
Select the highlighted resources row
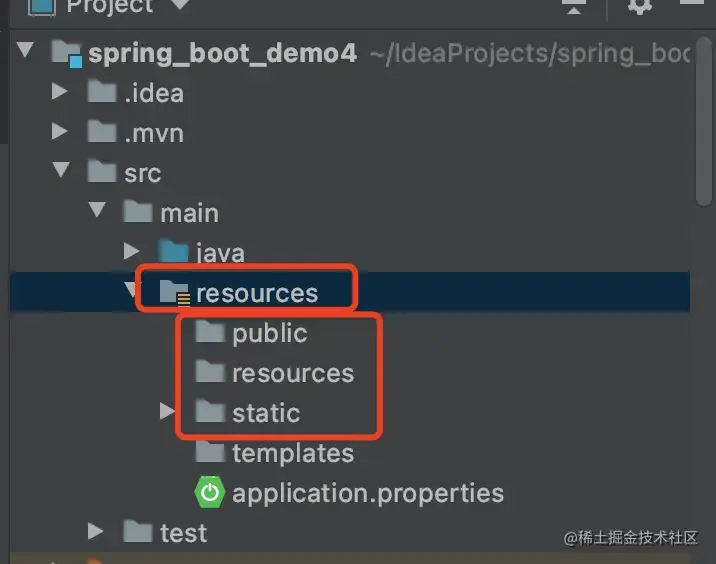pos(350,292)
